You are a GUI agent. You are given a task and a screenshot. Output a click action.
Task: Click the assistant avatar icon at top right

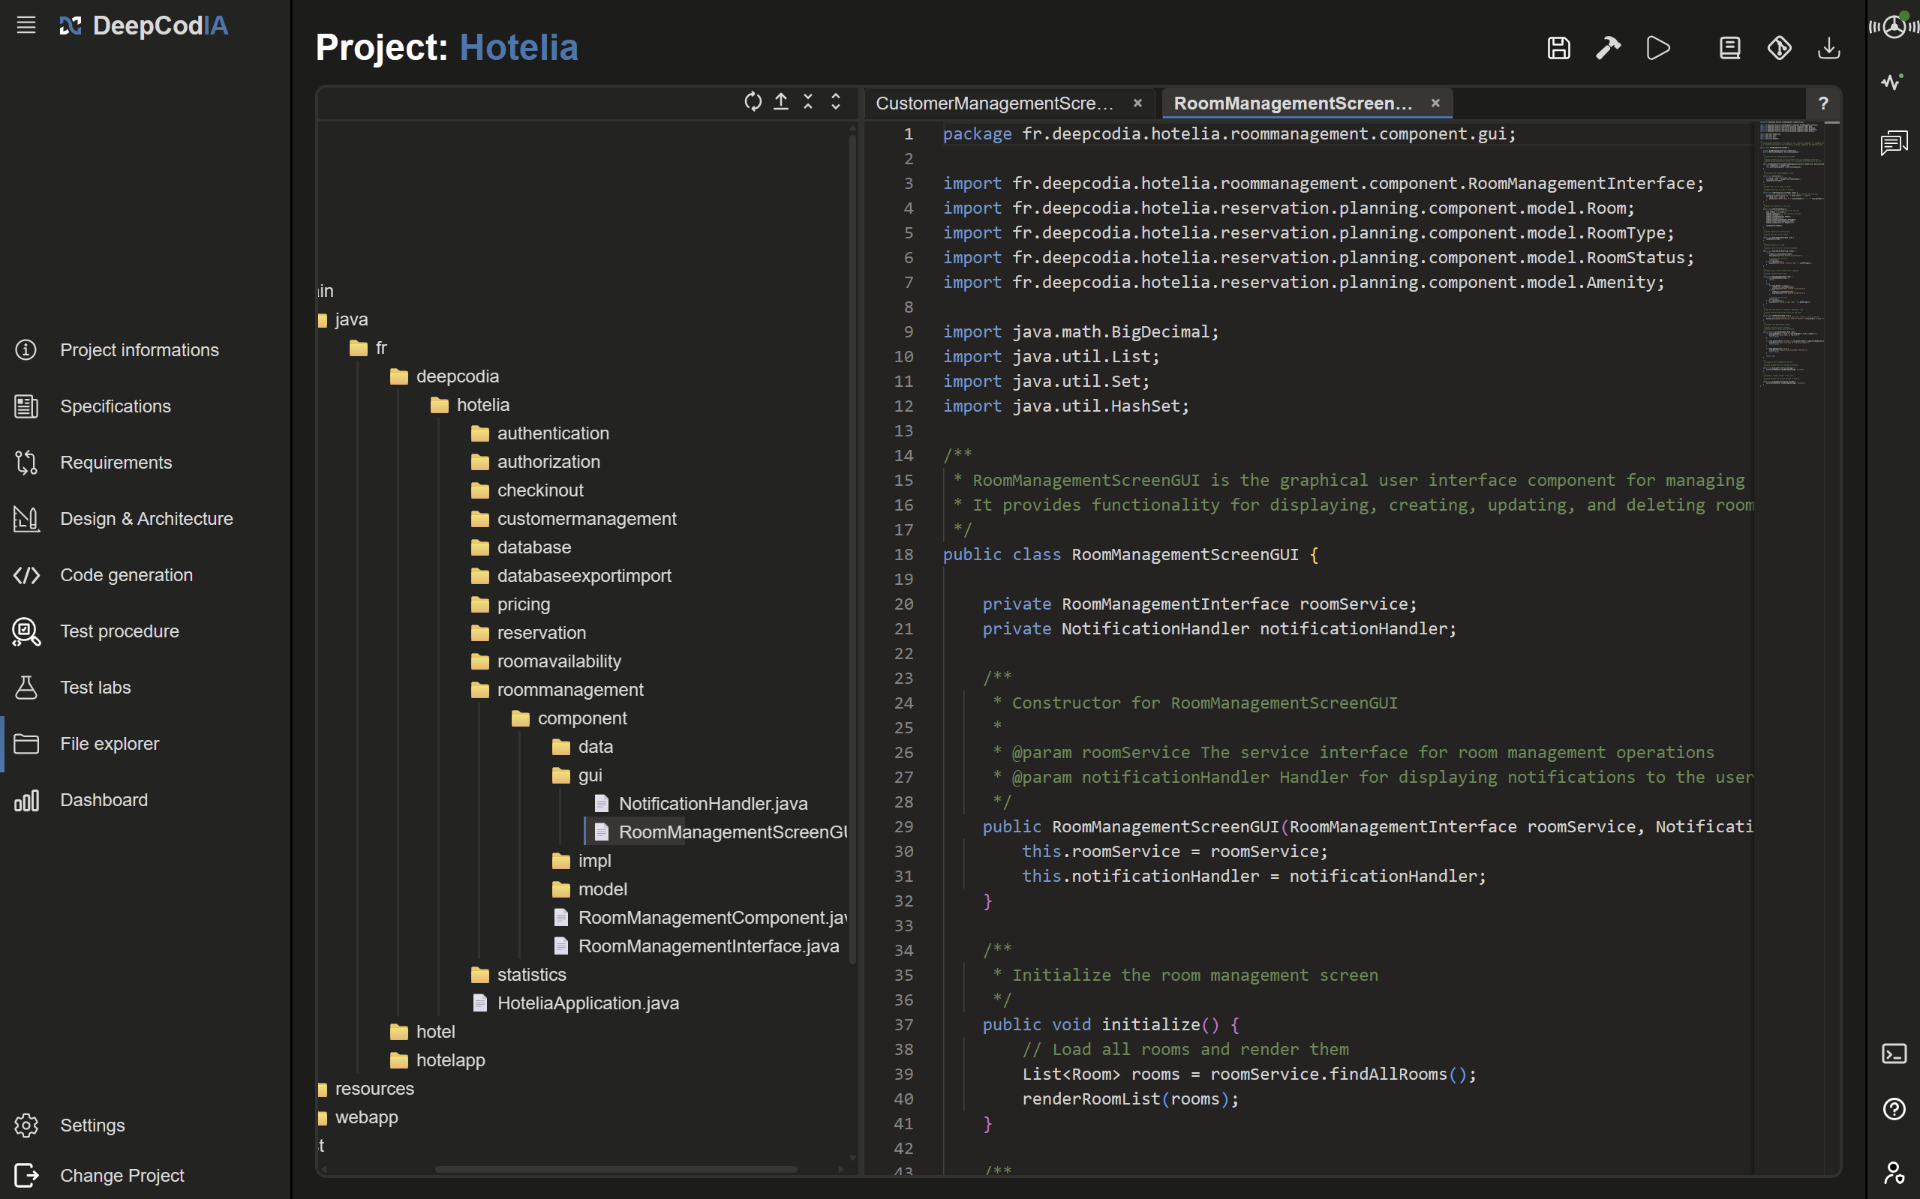click(1894, 26)
